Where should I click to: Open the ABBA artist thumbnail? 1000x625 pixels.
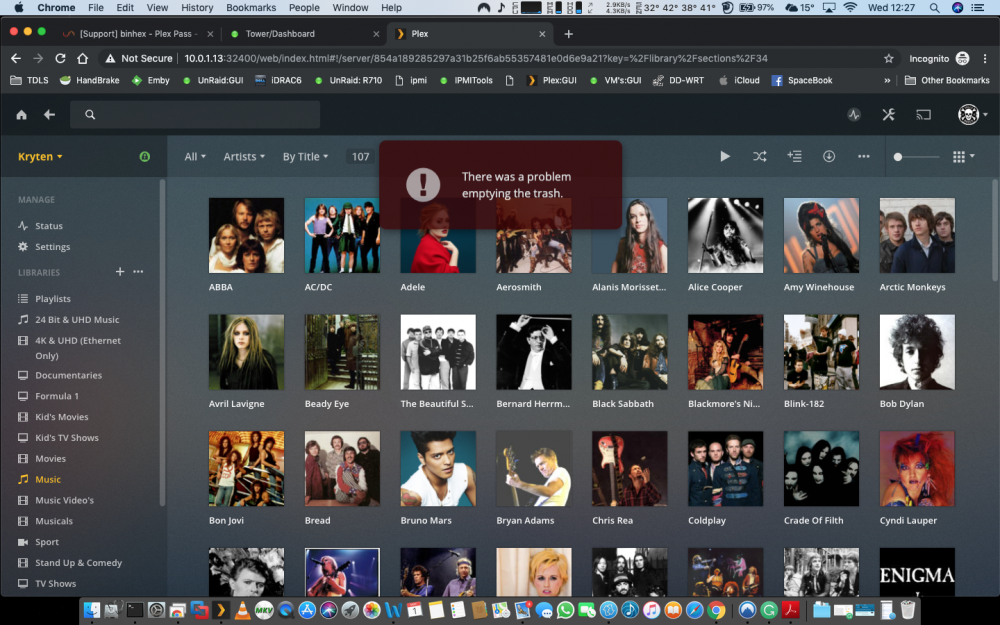pos(246,235)
